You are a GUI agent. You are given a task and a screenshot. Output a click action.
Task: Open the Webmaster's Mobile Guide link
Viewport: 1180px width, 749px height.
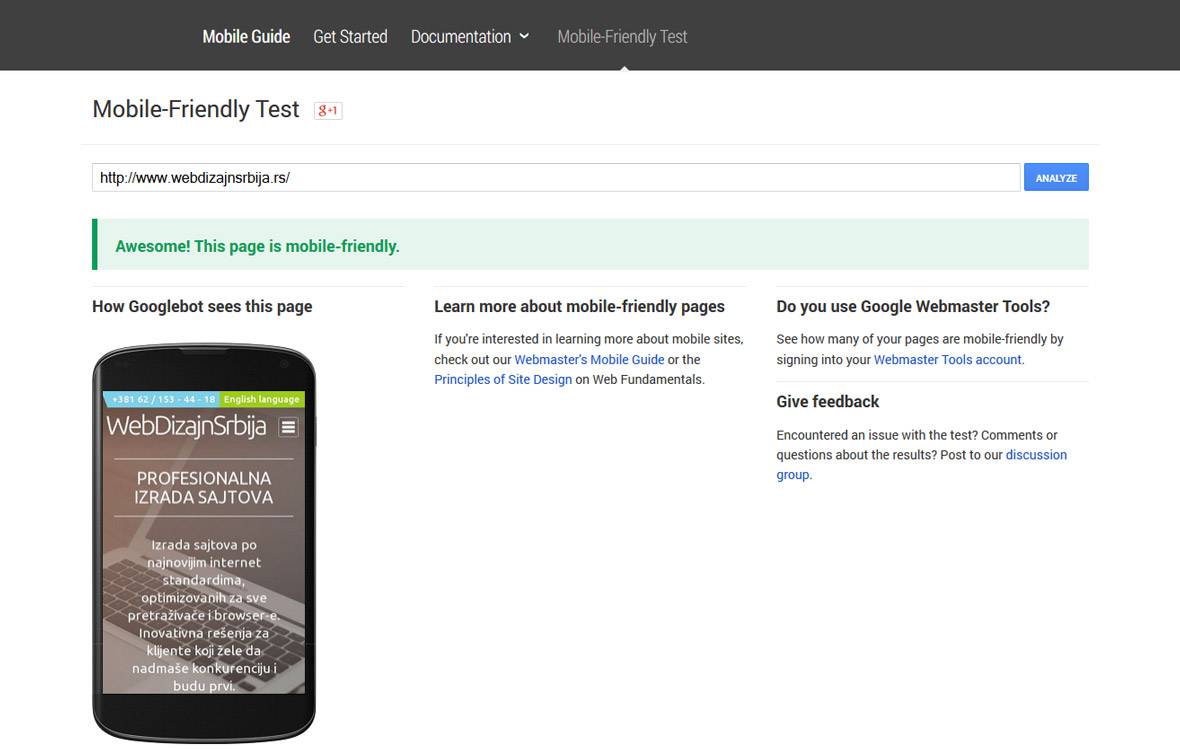589,360
